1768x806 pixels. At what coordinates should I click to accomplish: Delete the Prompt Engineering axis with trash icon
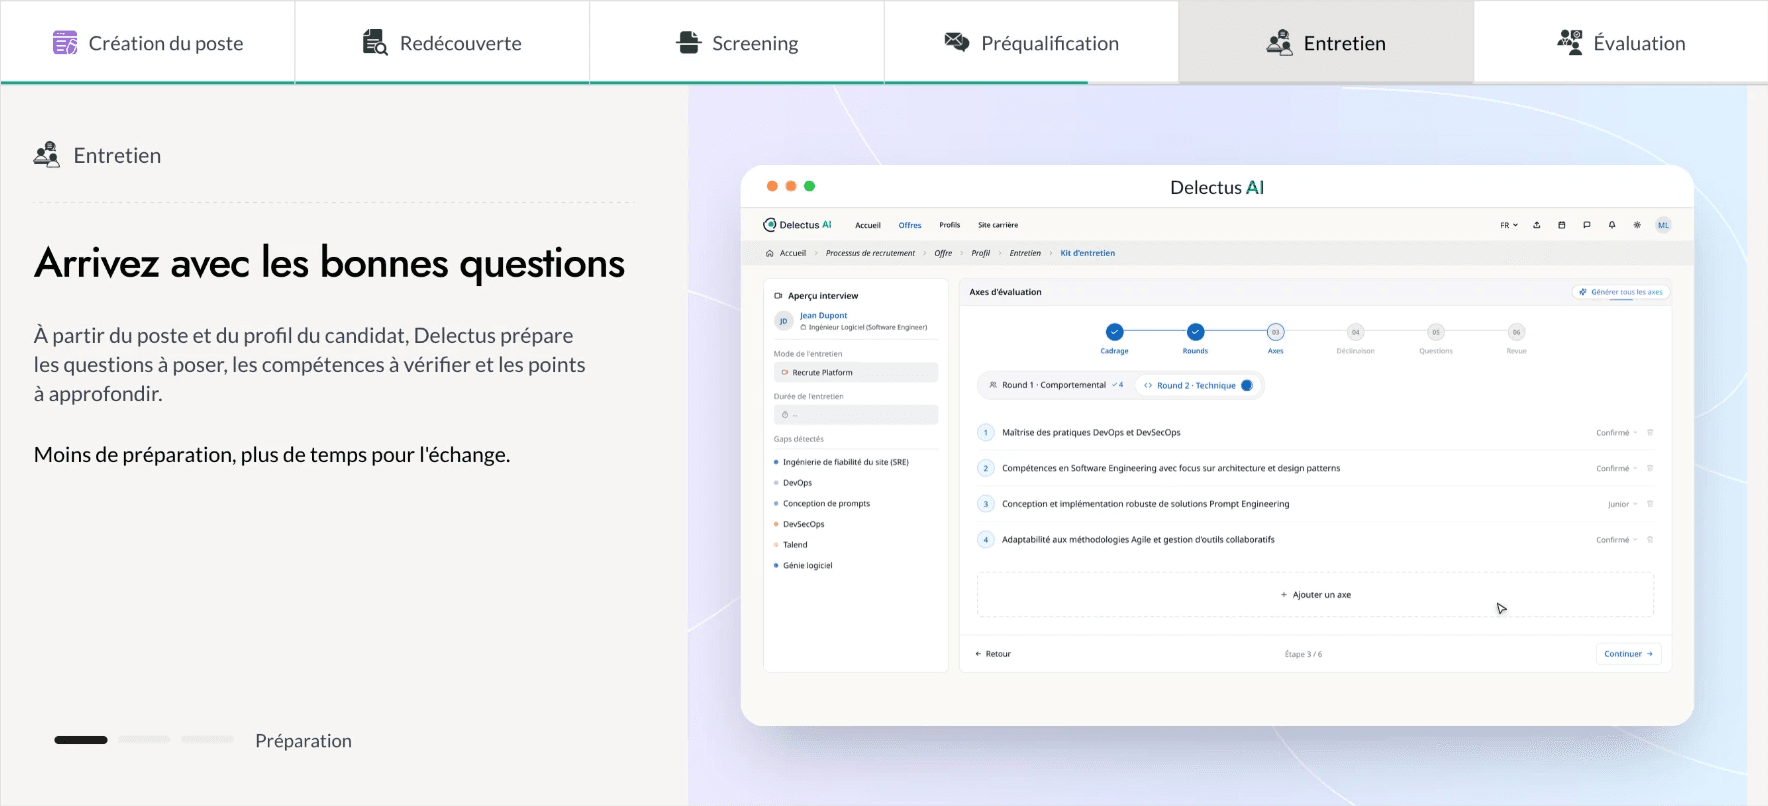tap(1650, 504)
